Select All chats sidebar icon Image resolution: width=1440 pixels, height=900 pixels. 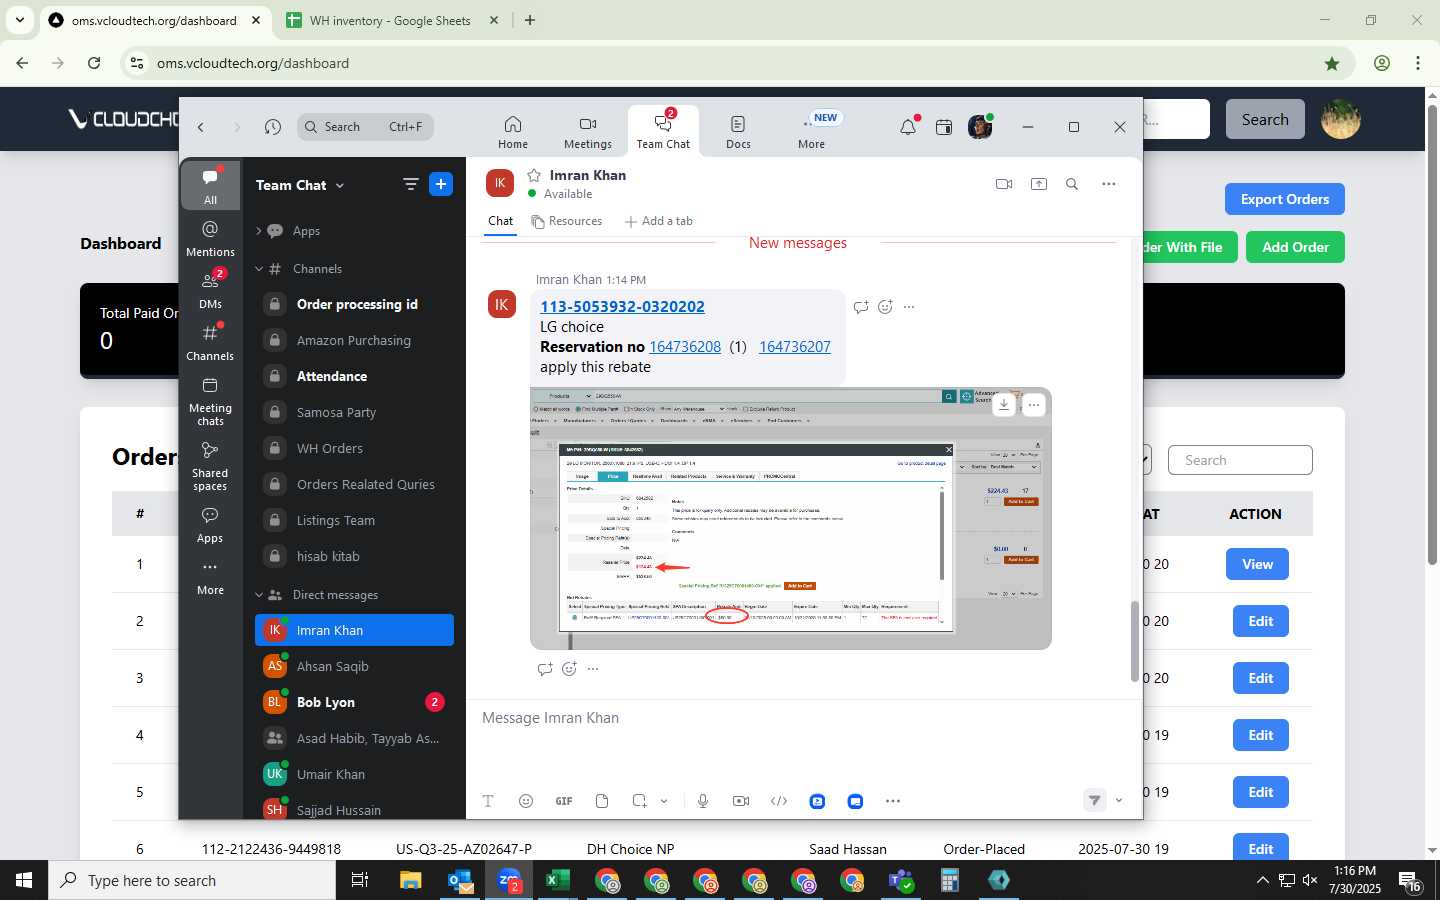click(x=210, y=185)
